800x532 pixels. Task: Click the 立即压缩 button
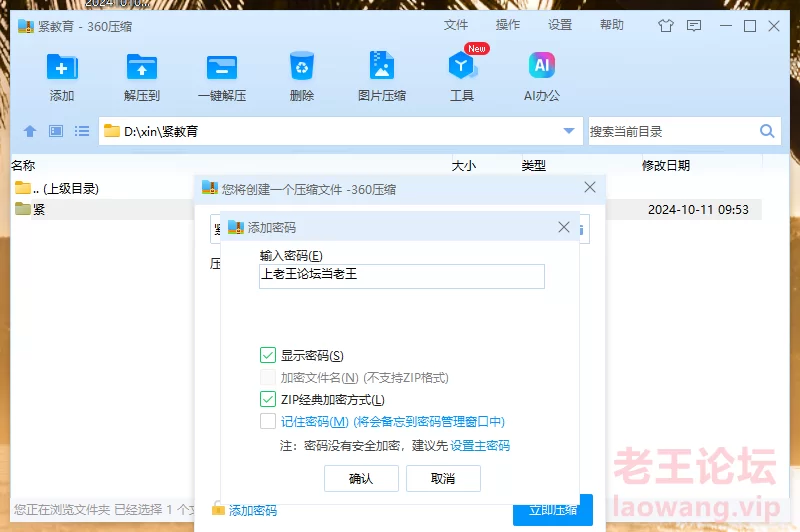pos(553,510)
